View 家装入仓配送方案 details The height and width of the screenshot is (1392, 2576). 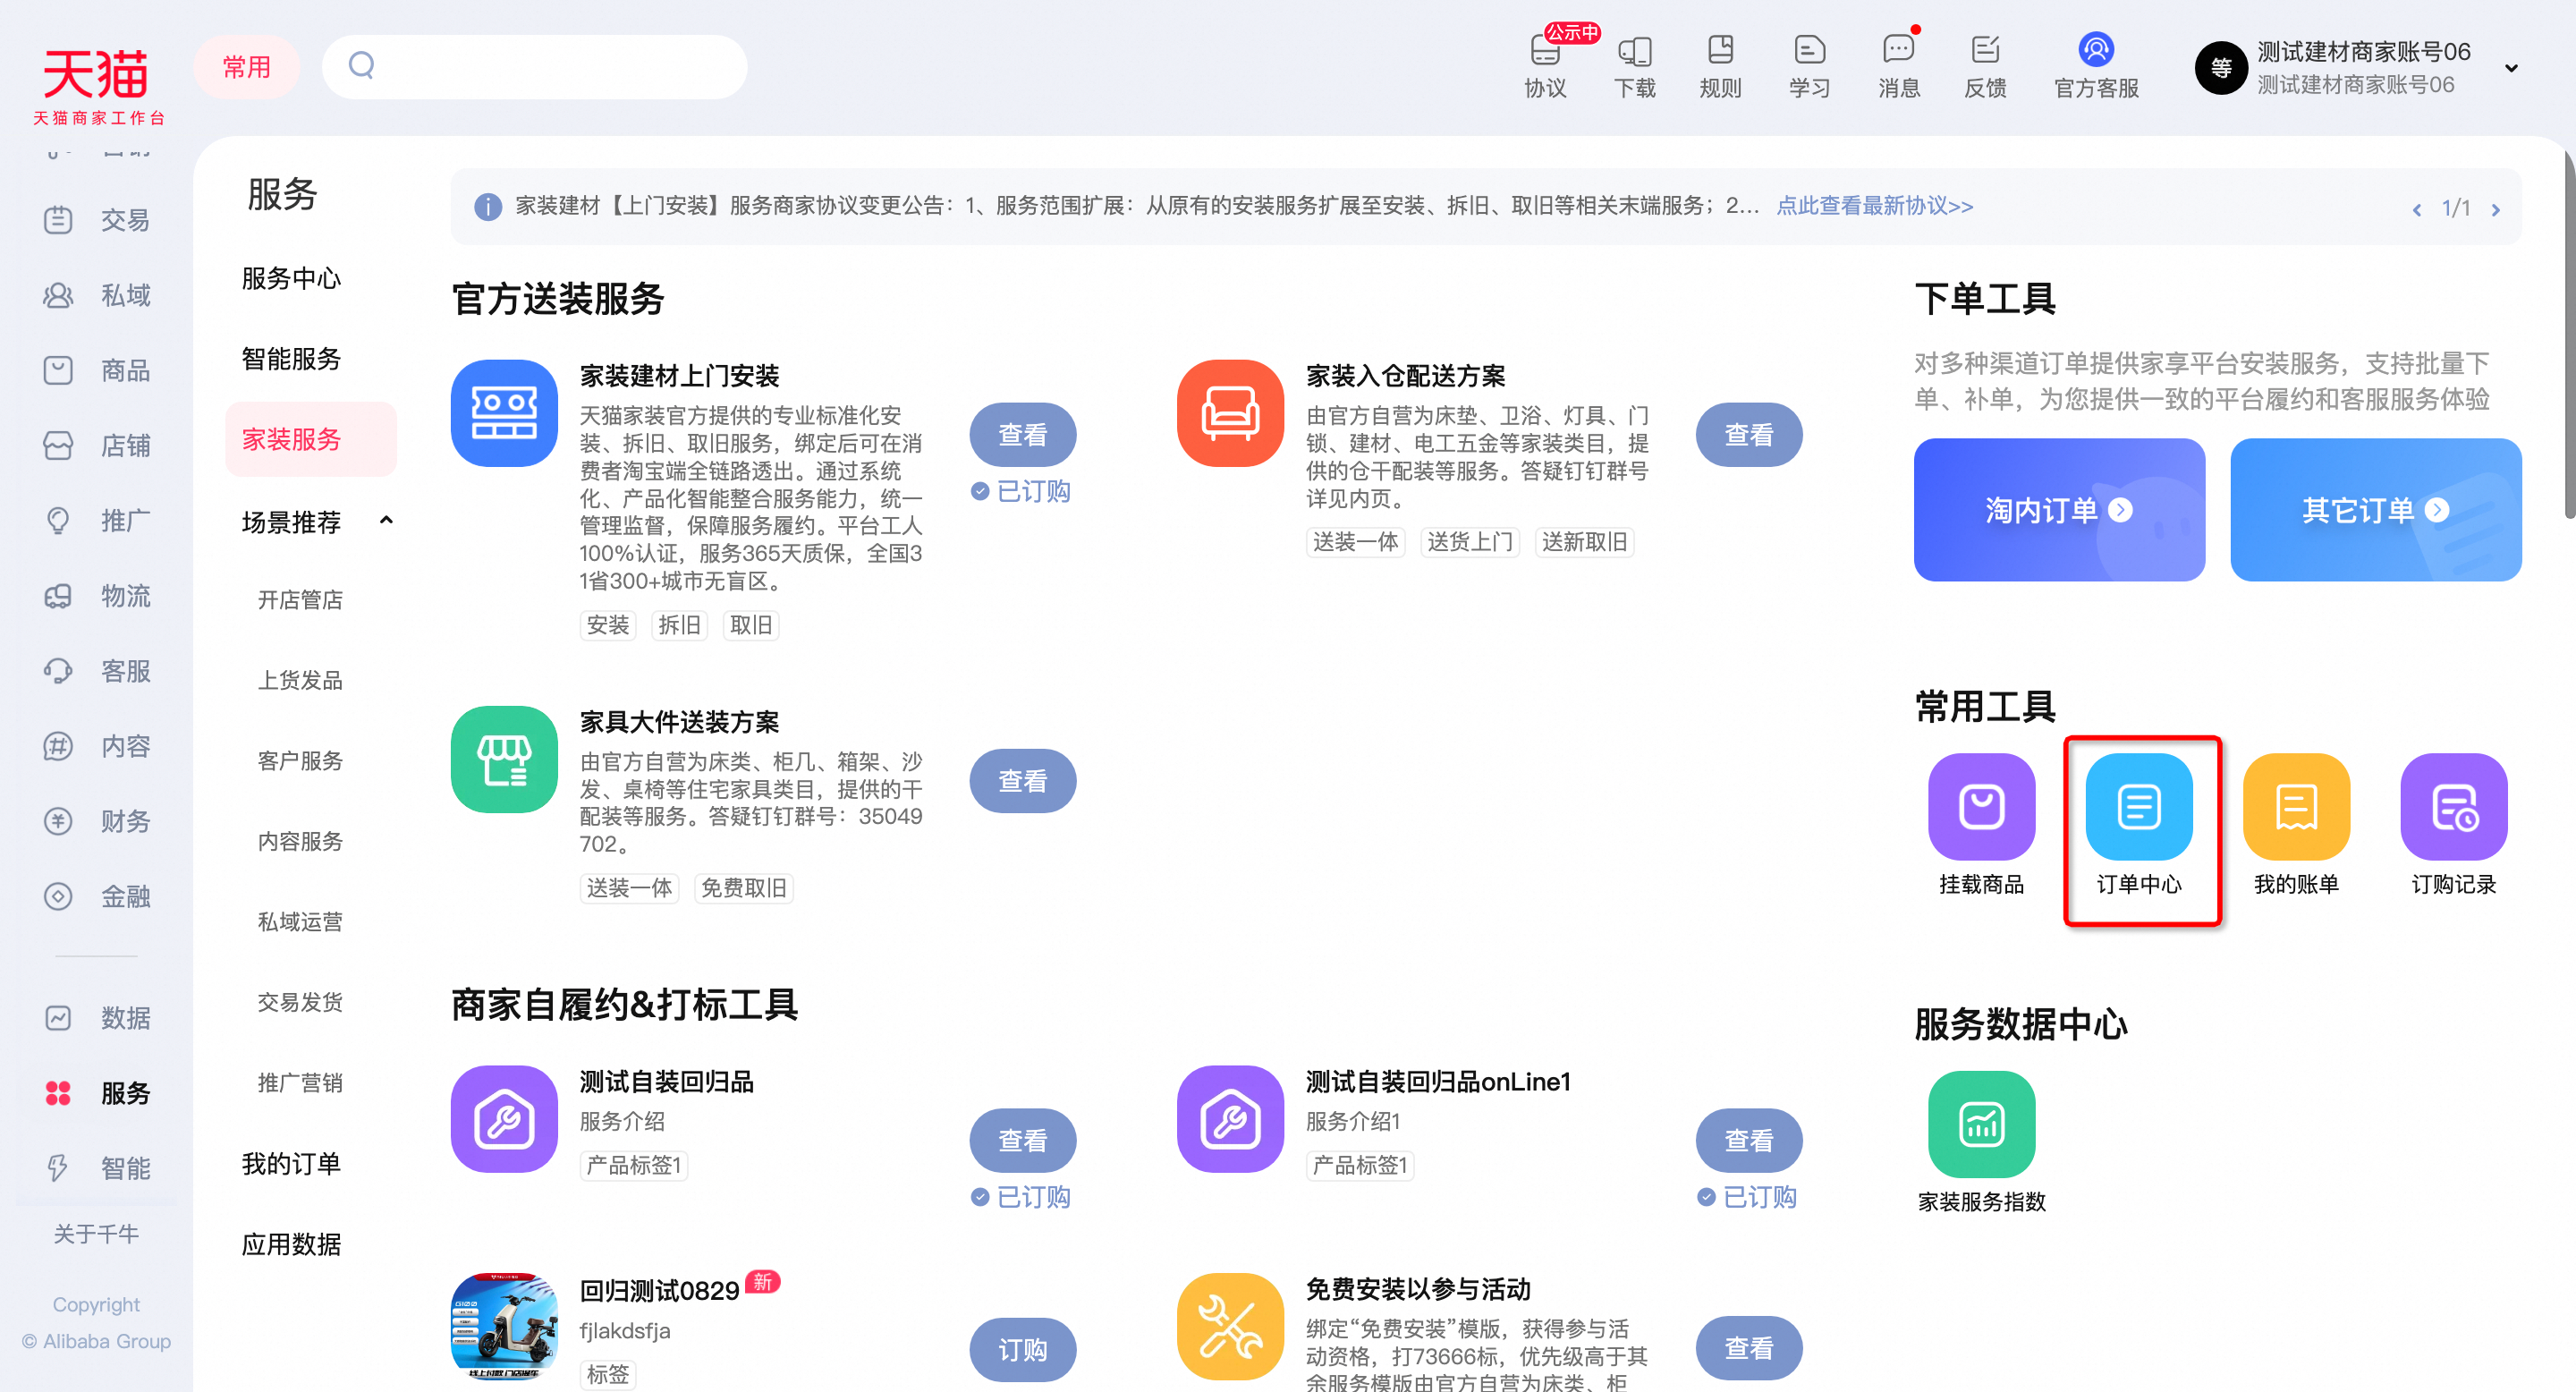click(1748, 434)
